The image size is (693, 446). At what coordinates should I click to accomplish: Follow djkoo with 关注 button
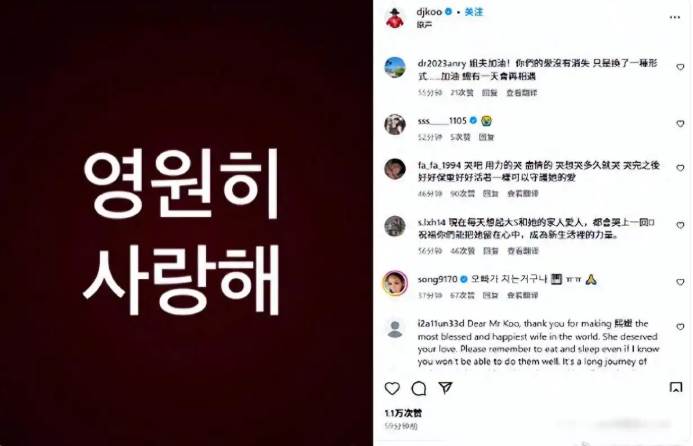coord(474,12)
